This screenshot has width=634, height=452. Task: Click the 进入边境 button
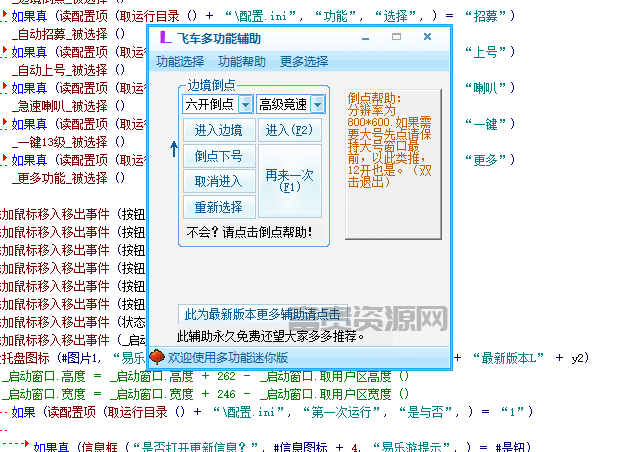[x=219, y=130]
